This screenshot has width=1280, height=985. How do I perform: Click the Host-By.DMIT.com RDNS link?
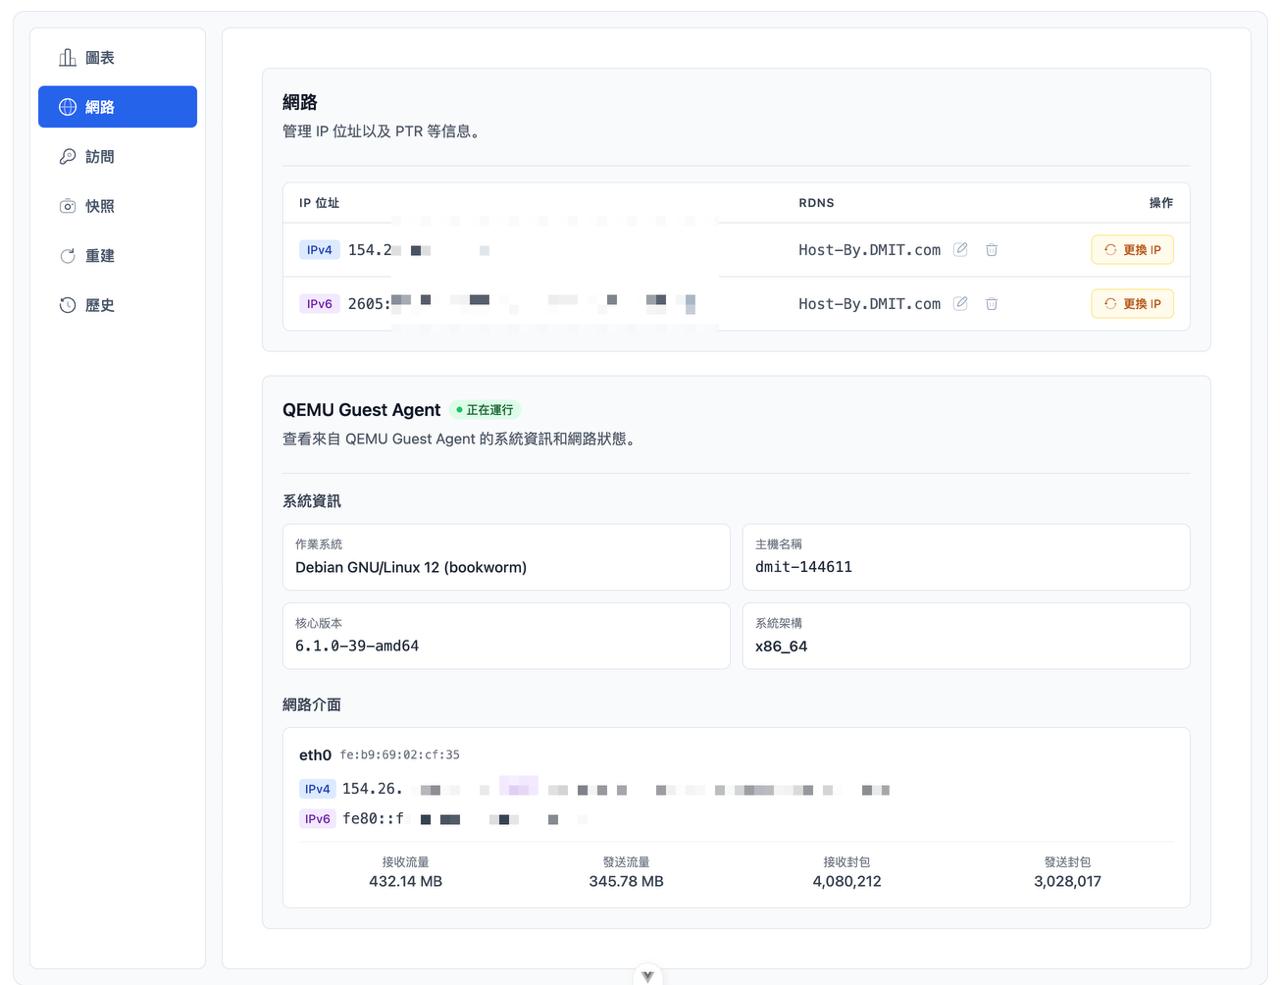pos(867,249)
